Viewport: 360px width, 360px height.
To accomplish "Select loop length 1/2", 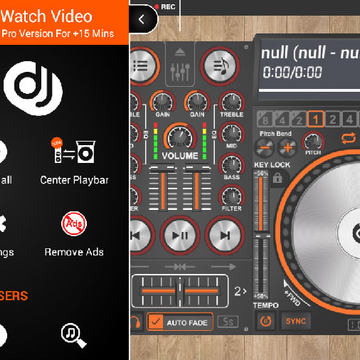I will click(299, 119).
